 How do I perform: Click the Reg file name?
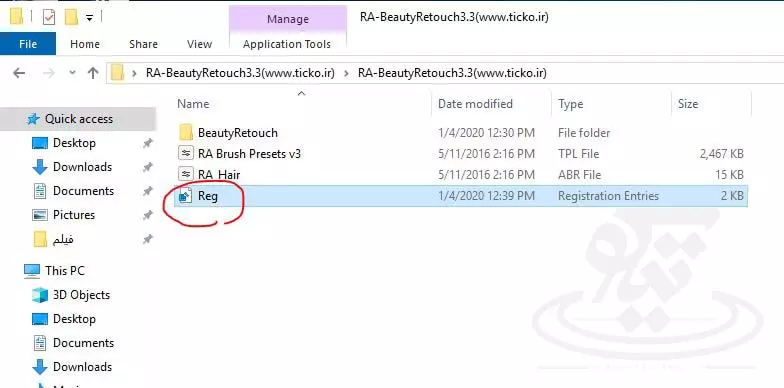[208, 196]
